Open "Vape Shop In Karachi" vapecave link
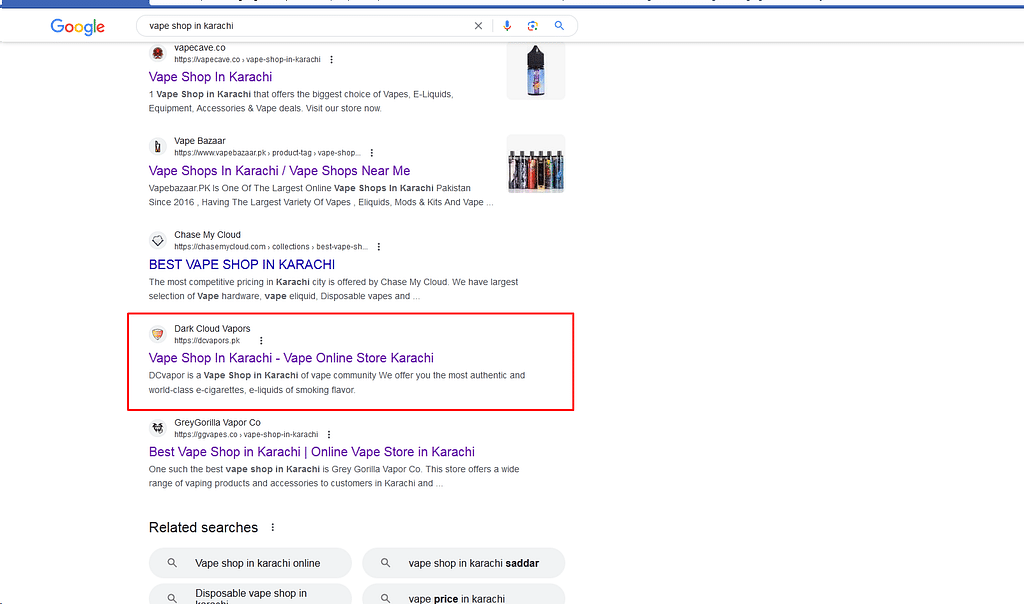1024x604 pixels. click(210, 77)
